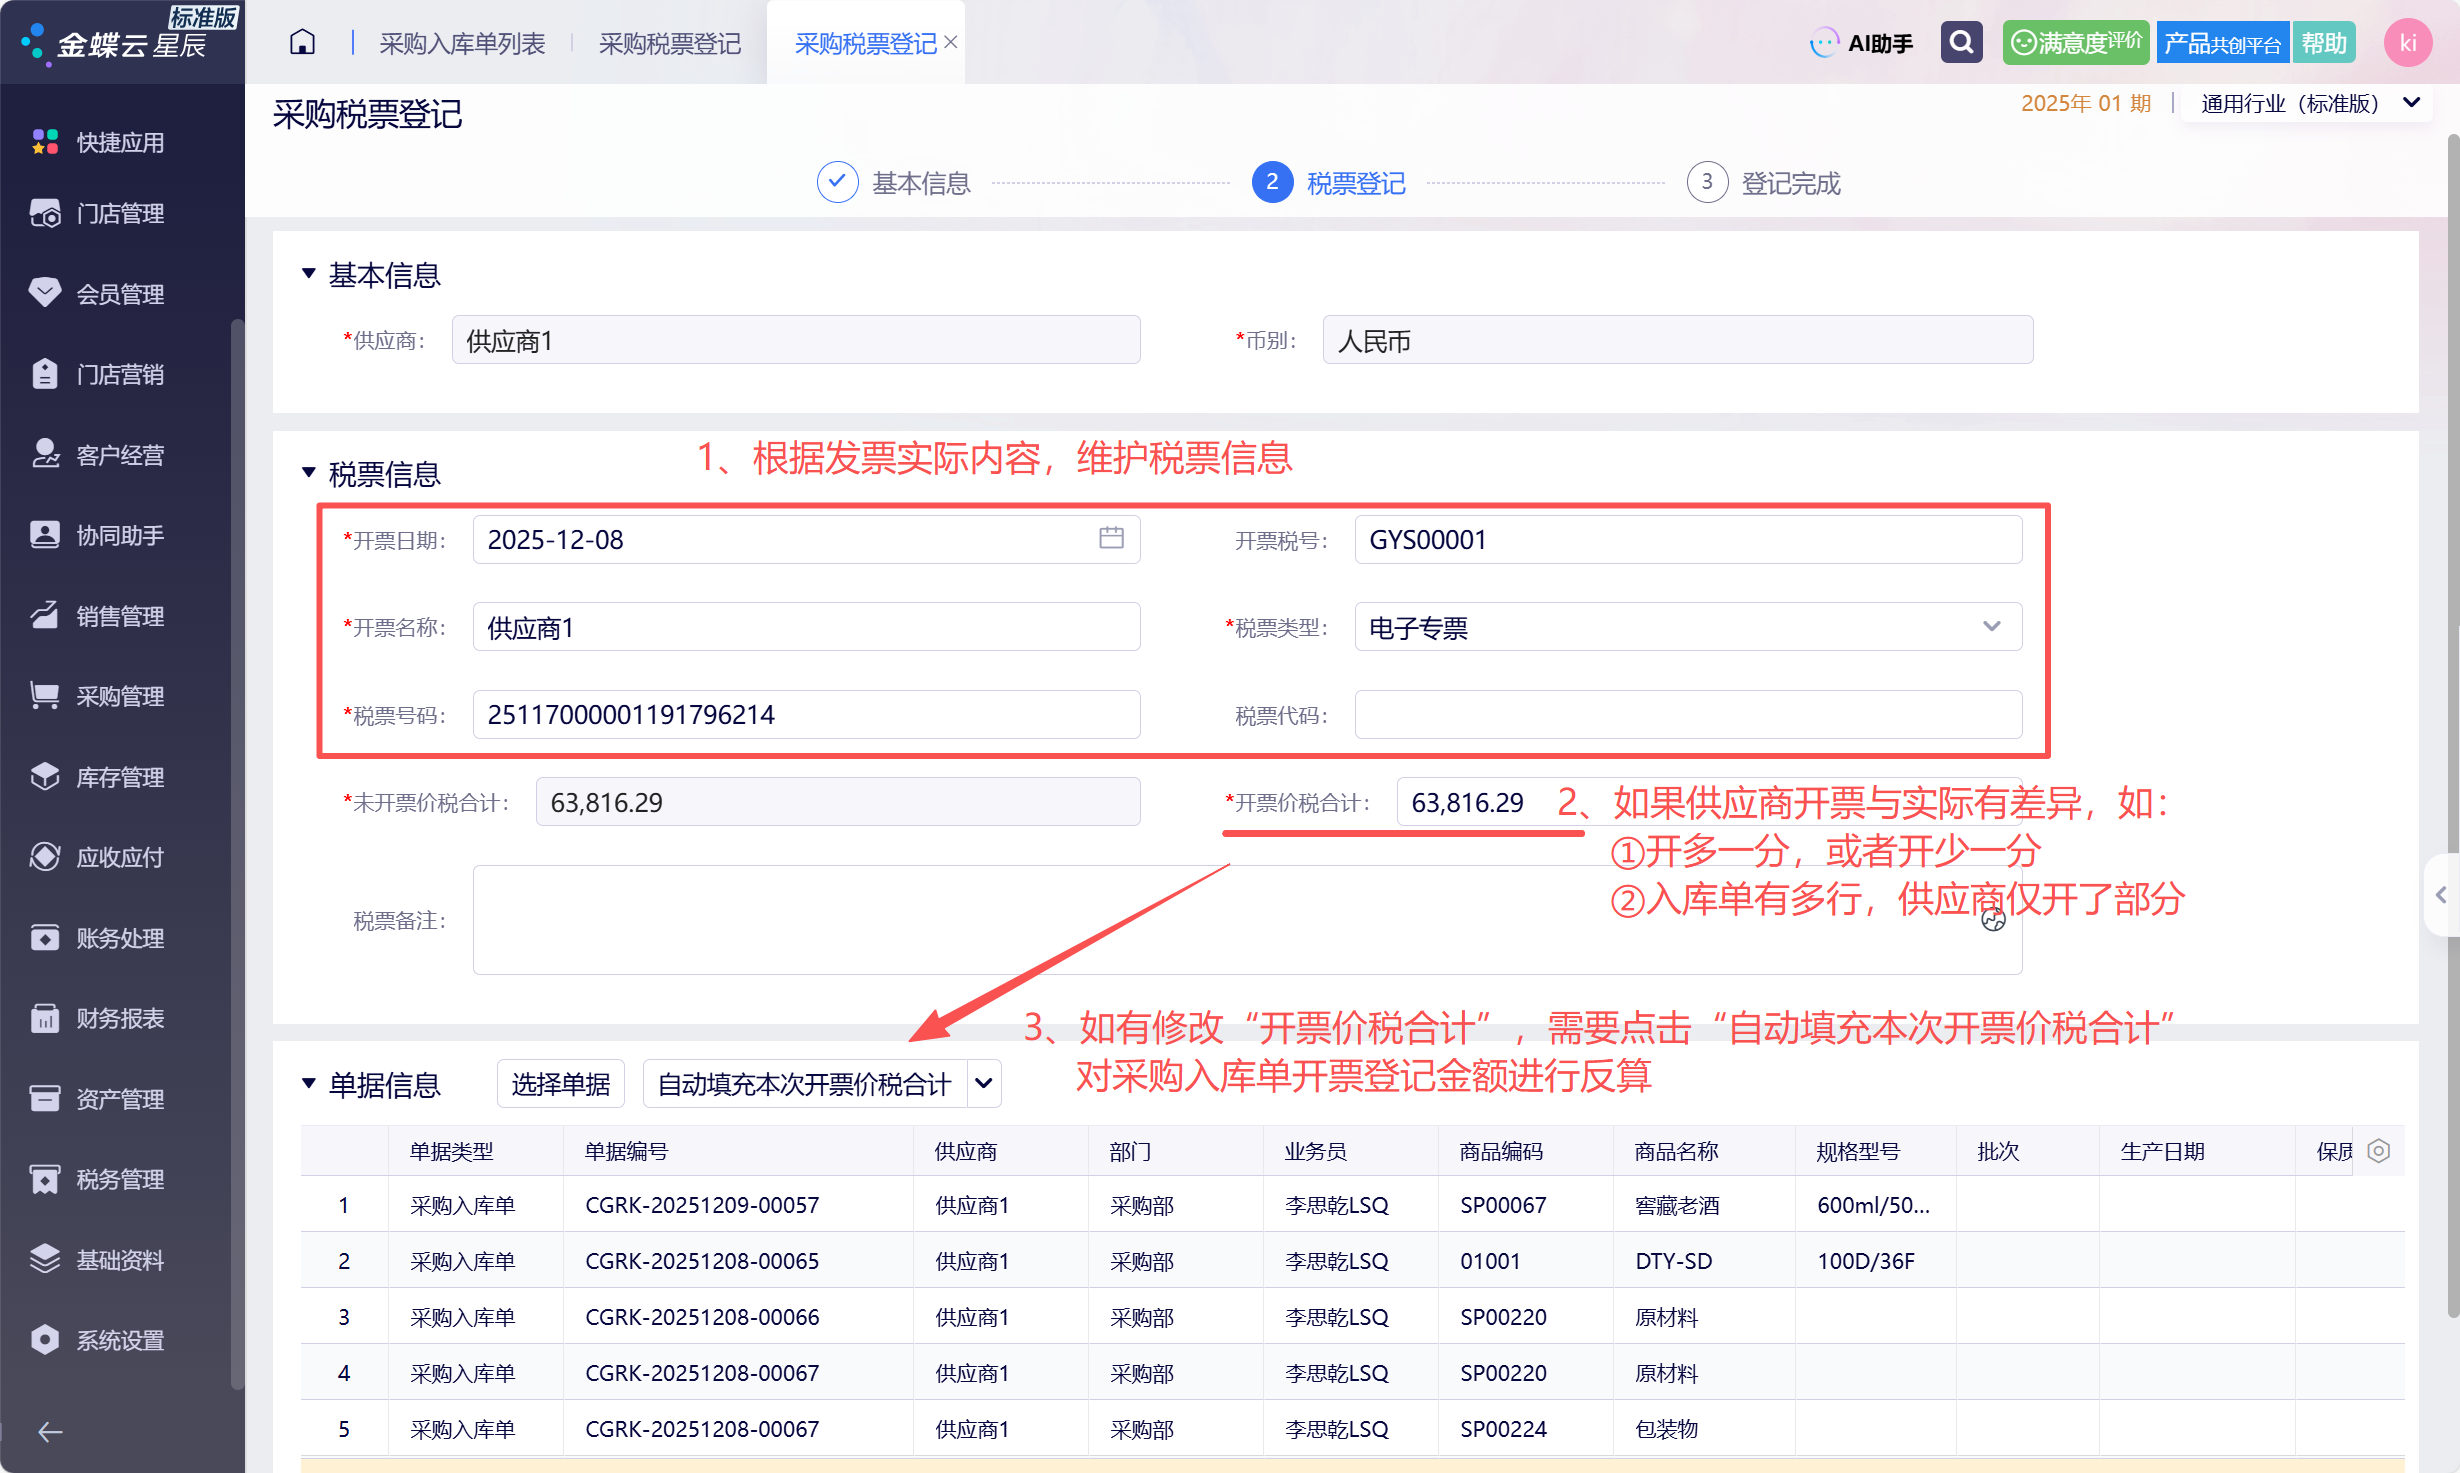Image resolution: width=2460 pixels, height=1473 pixels.
Task: Close the active 采购税票登记 tab
Action: click(951, 42)
